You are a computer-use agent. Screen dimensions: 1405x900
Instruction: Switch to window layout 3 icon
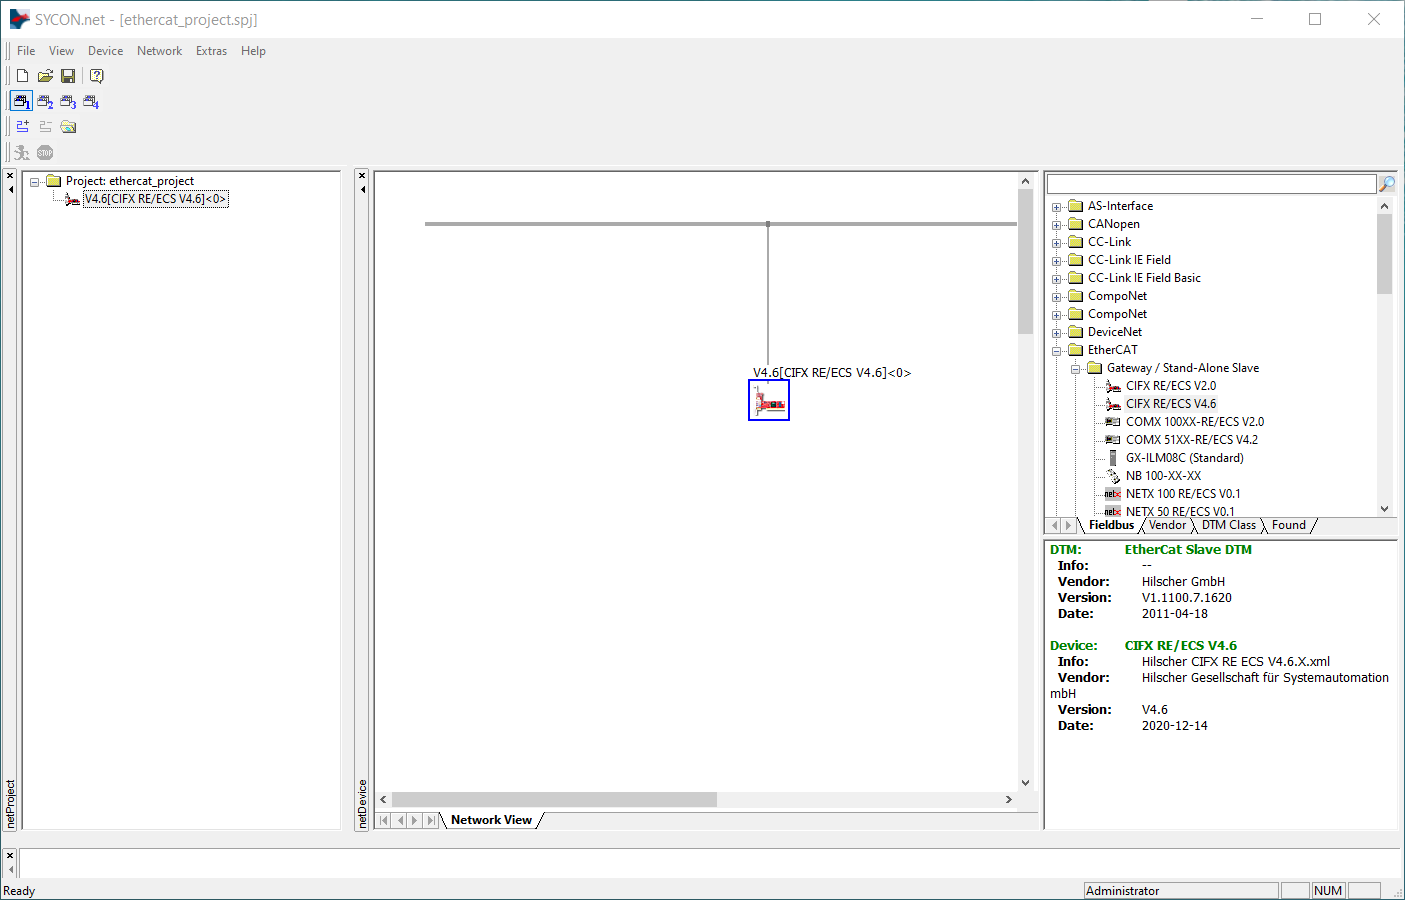click(68, 102)
